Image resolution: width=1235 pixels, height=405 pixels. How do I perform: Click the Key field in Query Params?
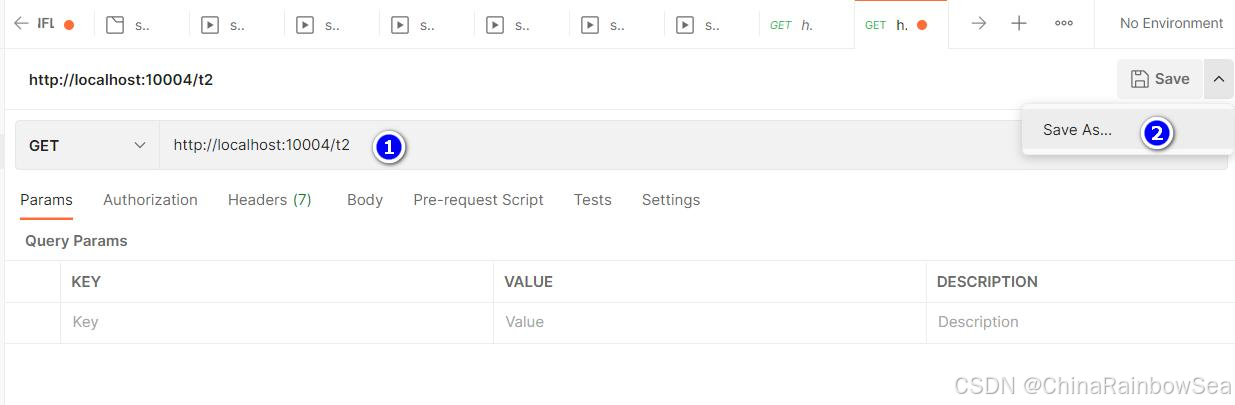tap(276, 322)
